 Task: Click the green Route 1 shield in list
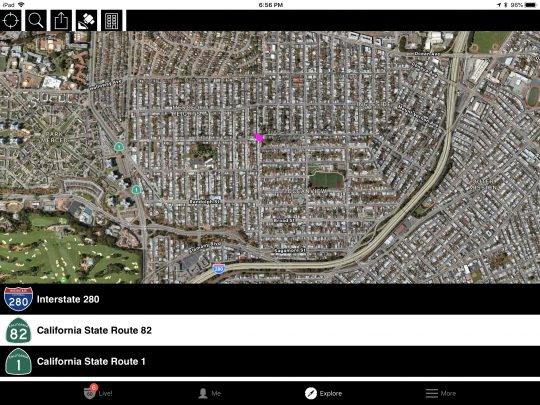coord(18,361)
